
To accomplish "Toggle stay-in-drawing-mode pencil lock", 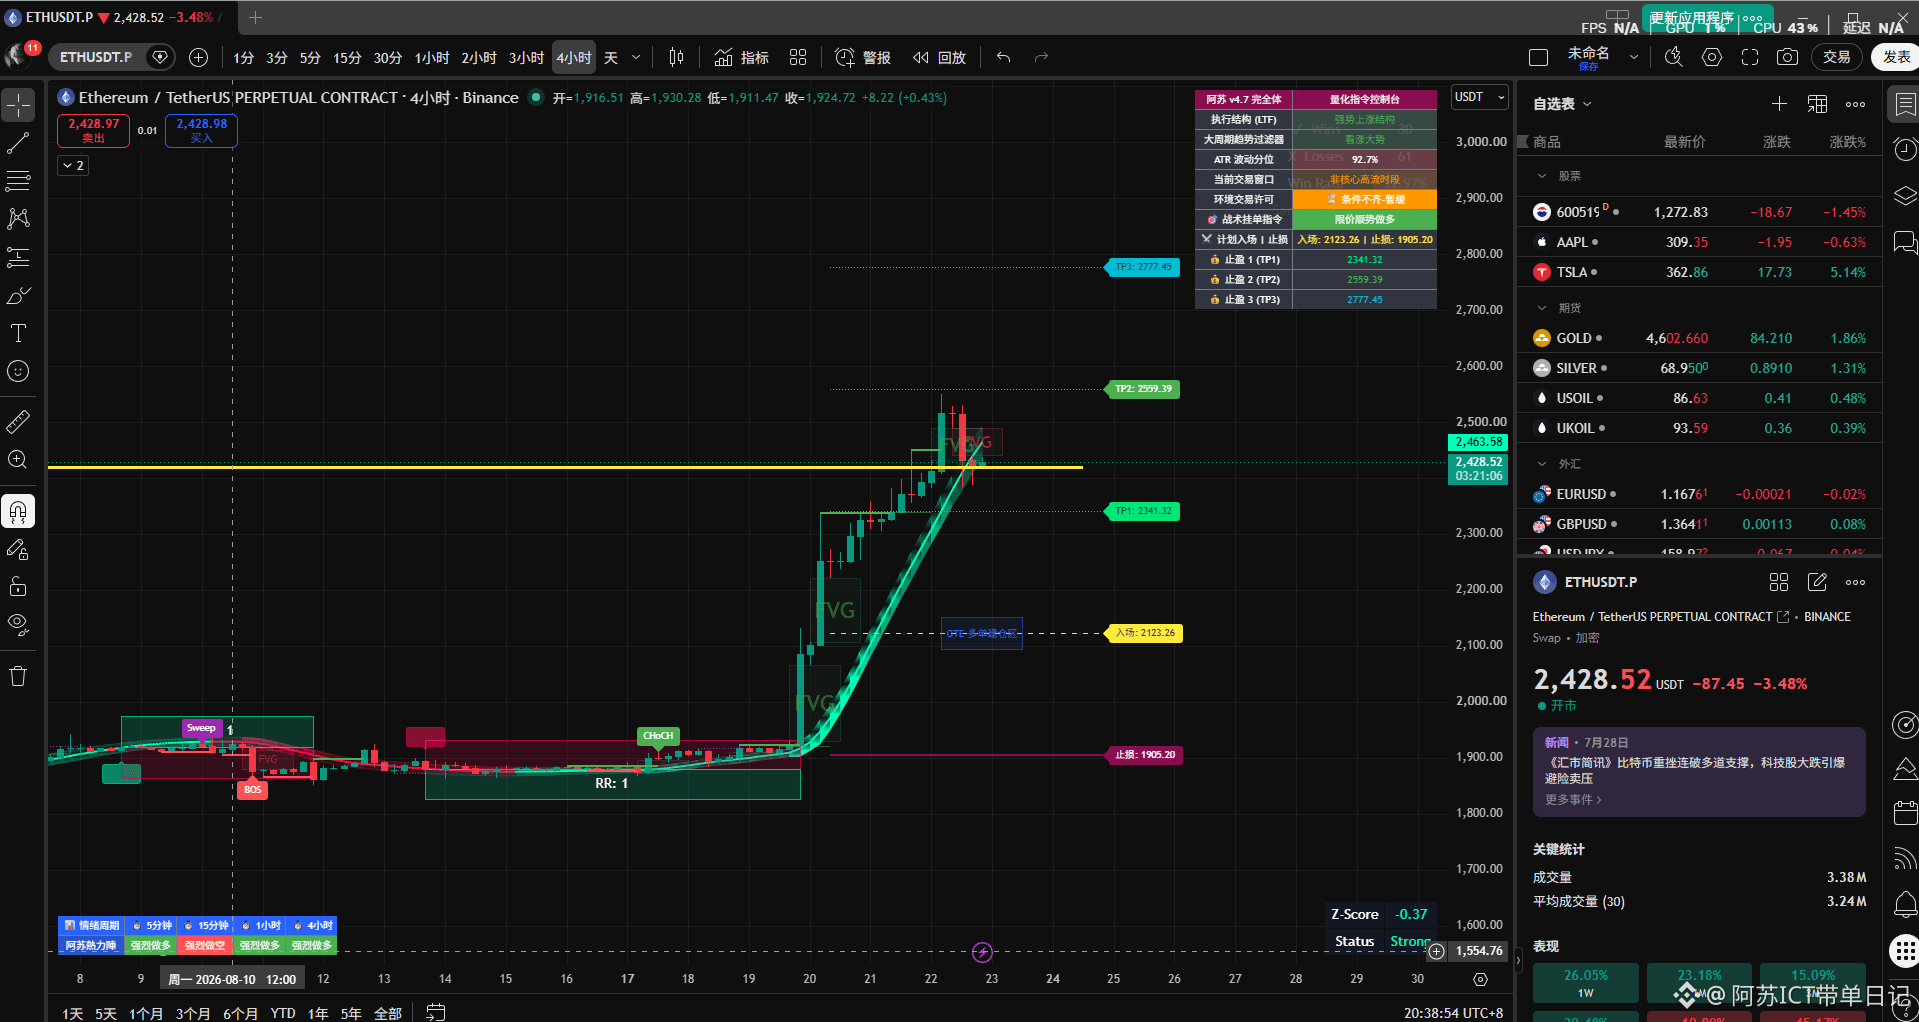I will (x=18, y=549).
